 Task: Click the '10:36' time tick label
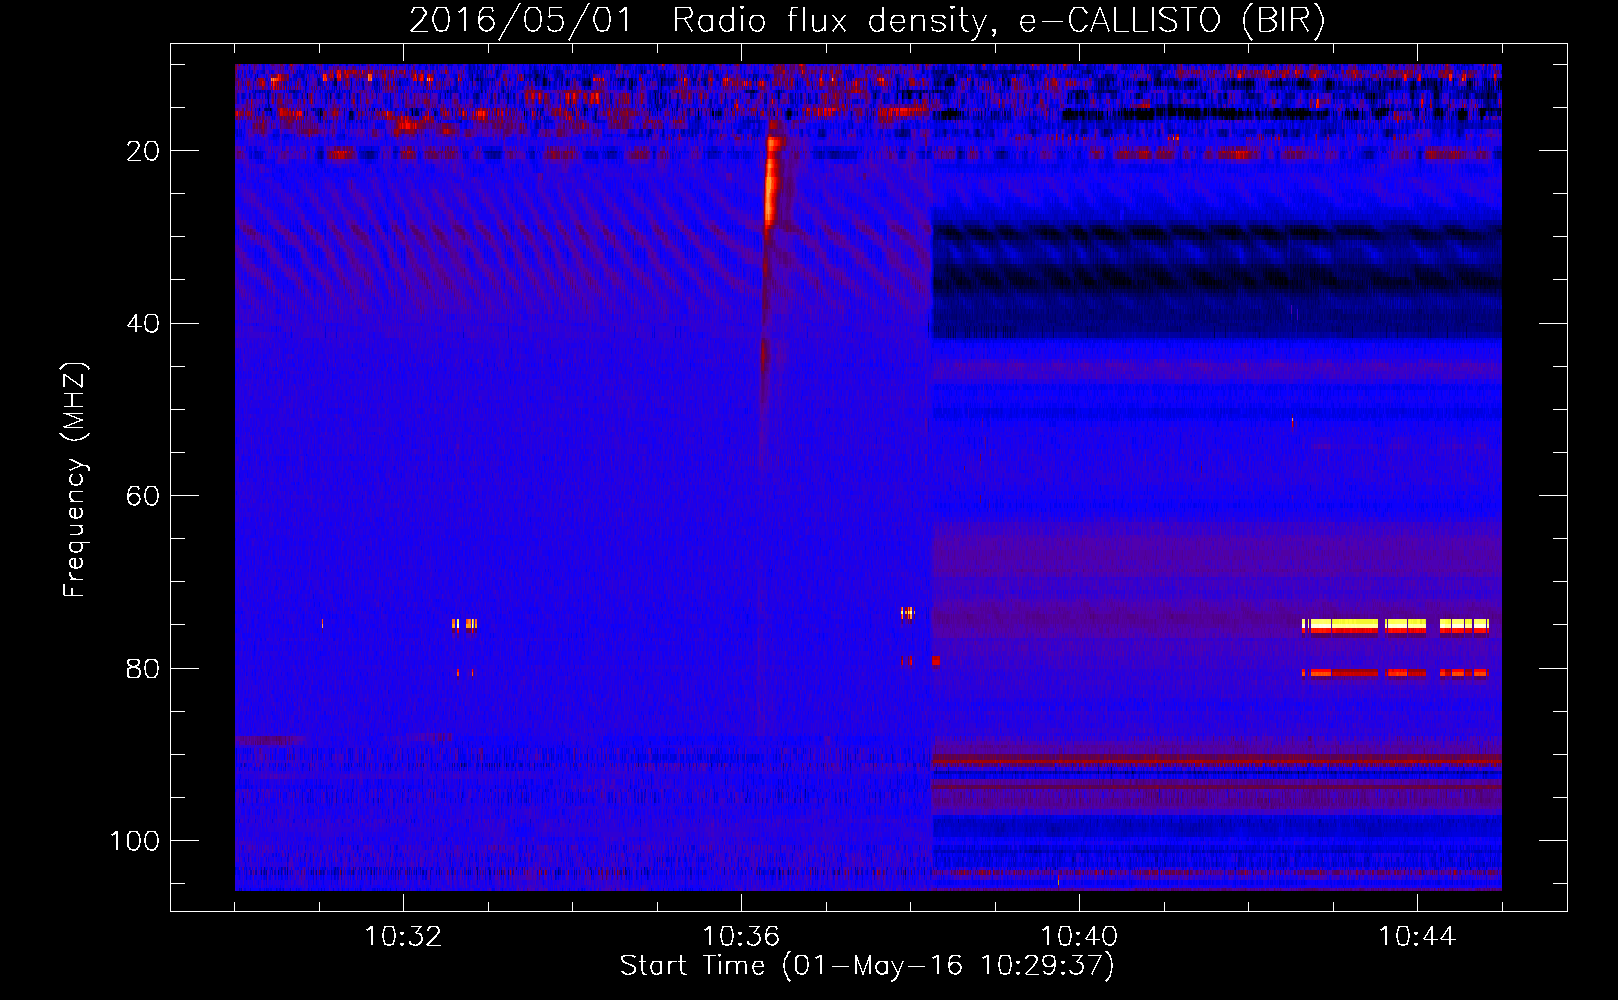(x=741, y=937)
